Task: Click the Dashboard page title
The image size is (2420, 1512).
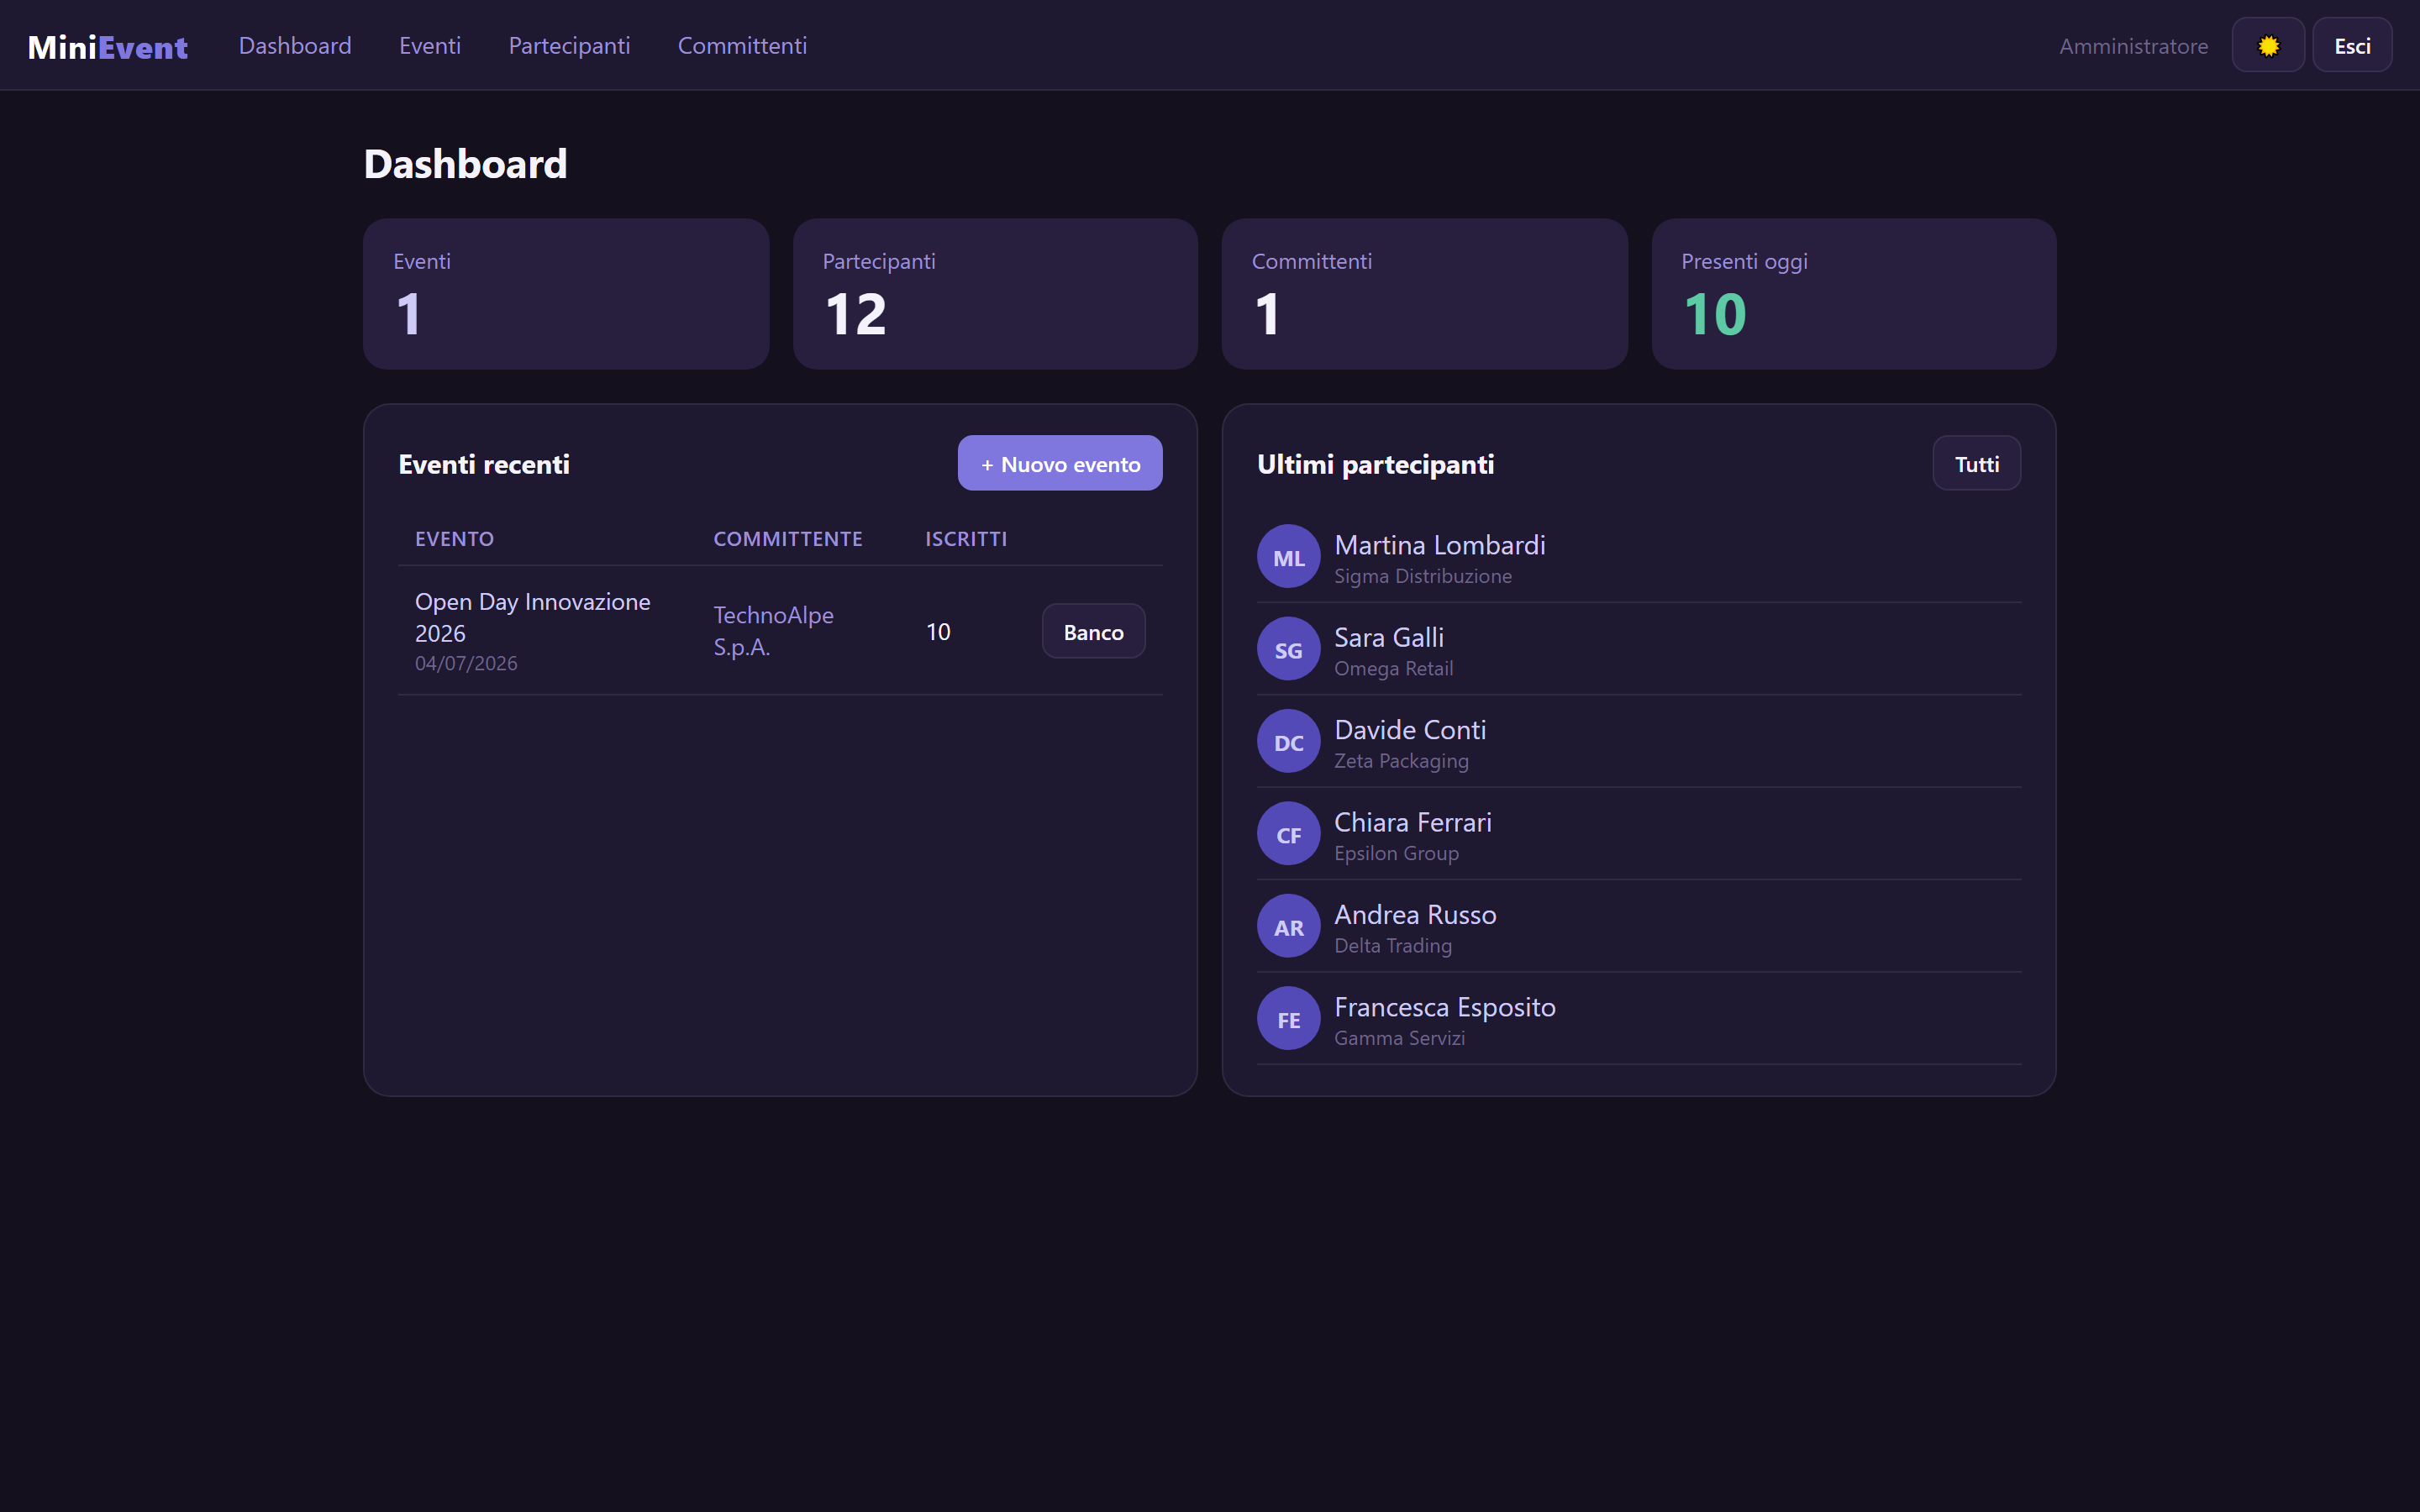Action: [x=466, y=164]
